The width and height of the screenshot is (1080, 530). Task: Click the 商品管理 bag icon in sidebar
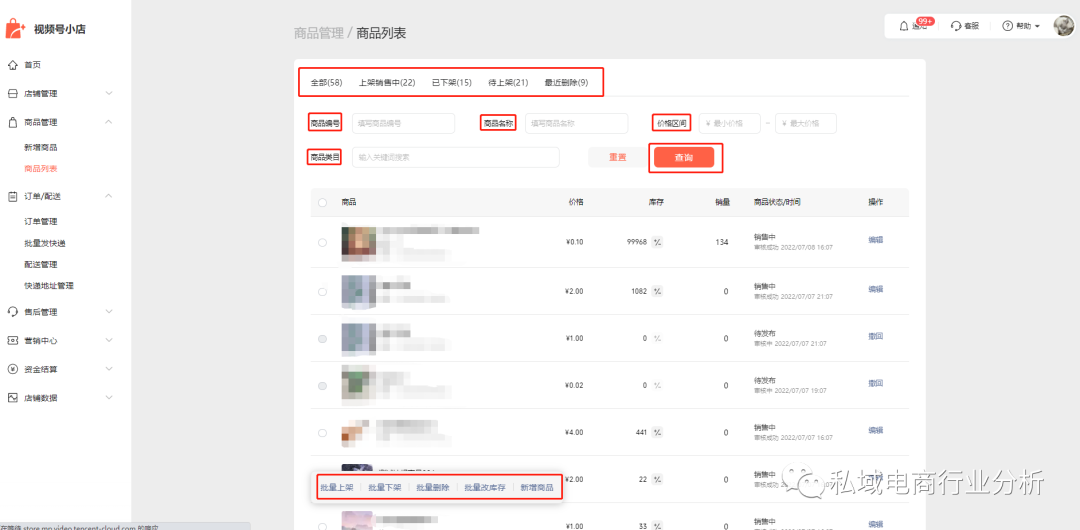click(x=12, y=122)
